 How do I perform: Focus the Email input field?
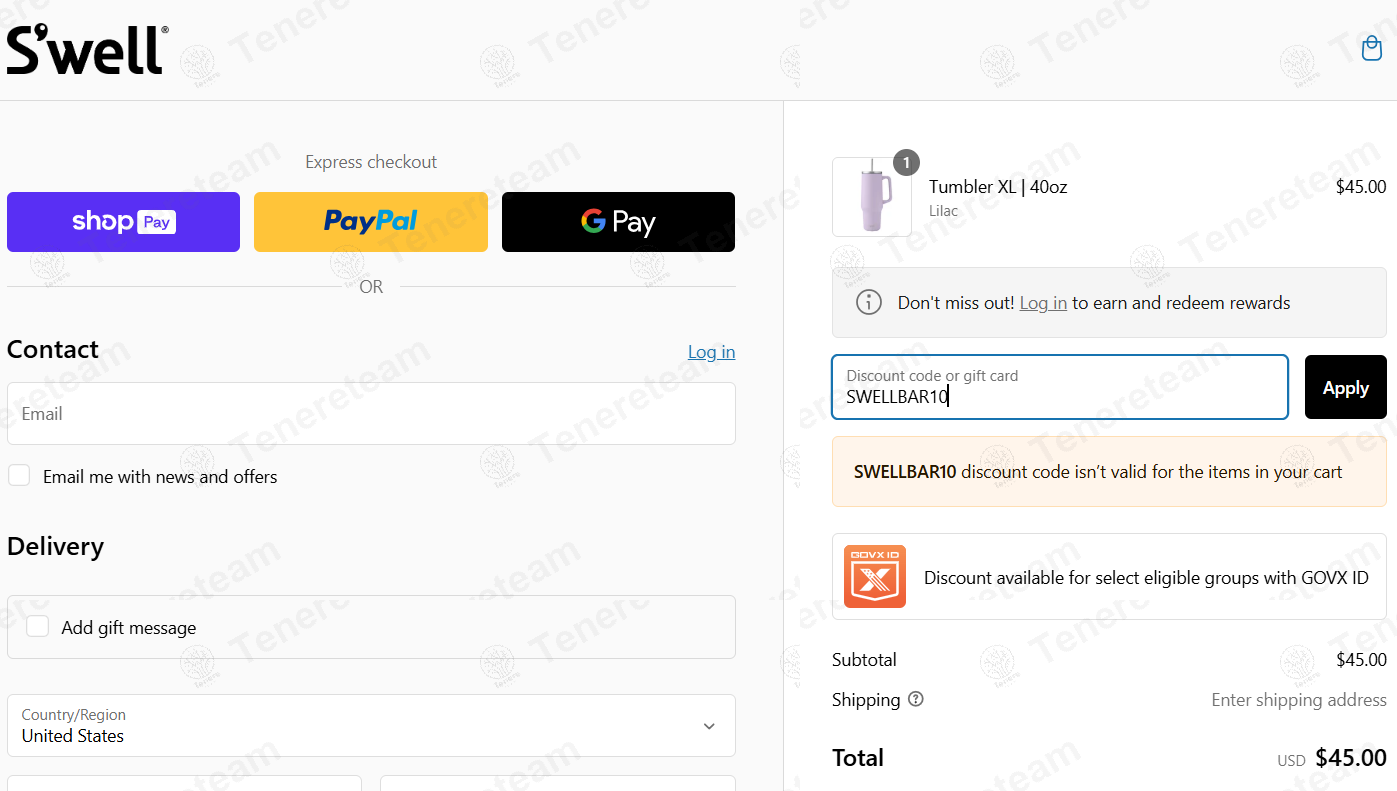click(x=371, y=413)
